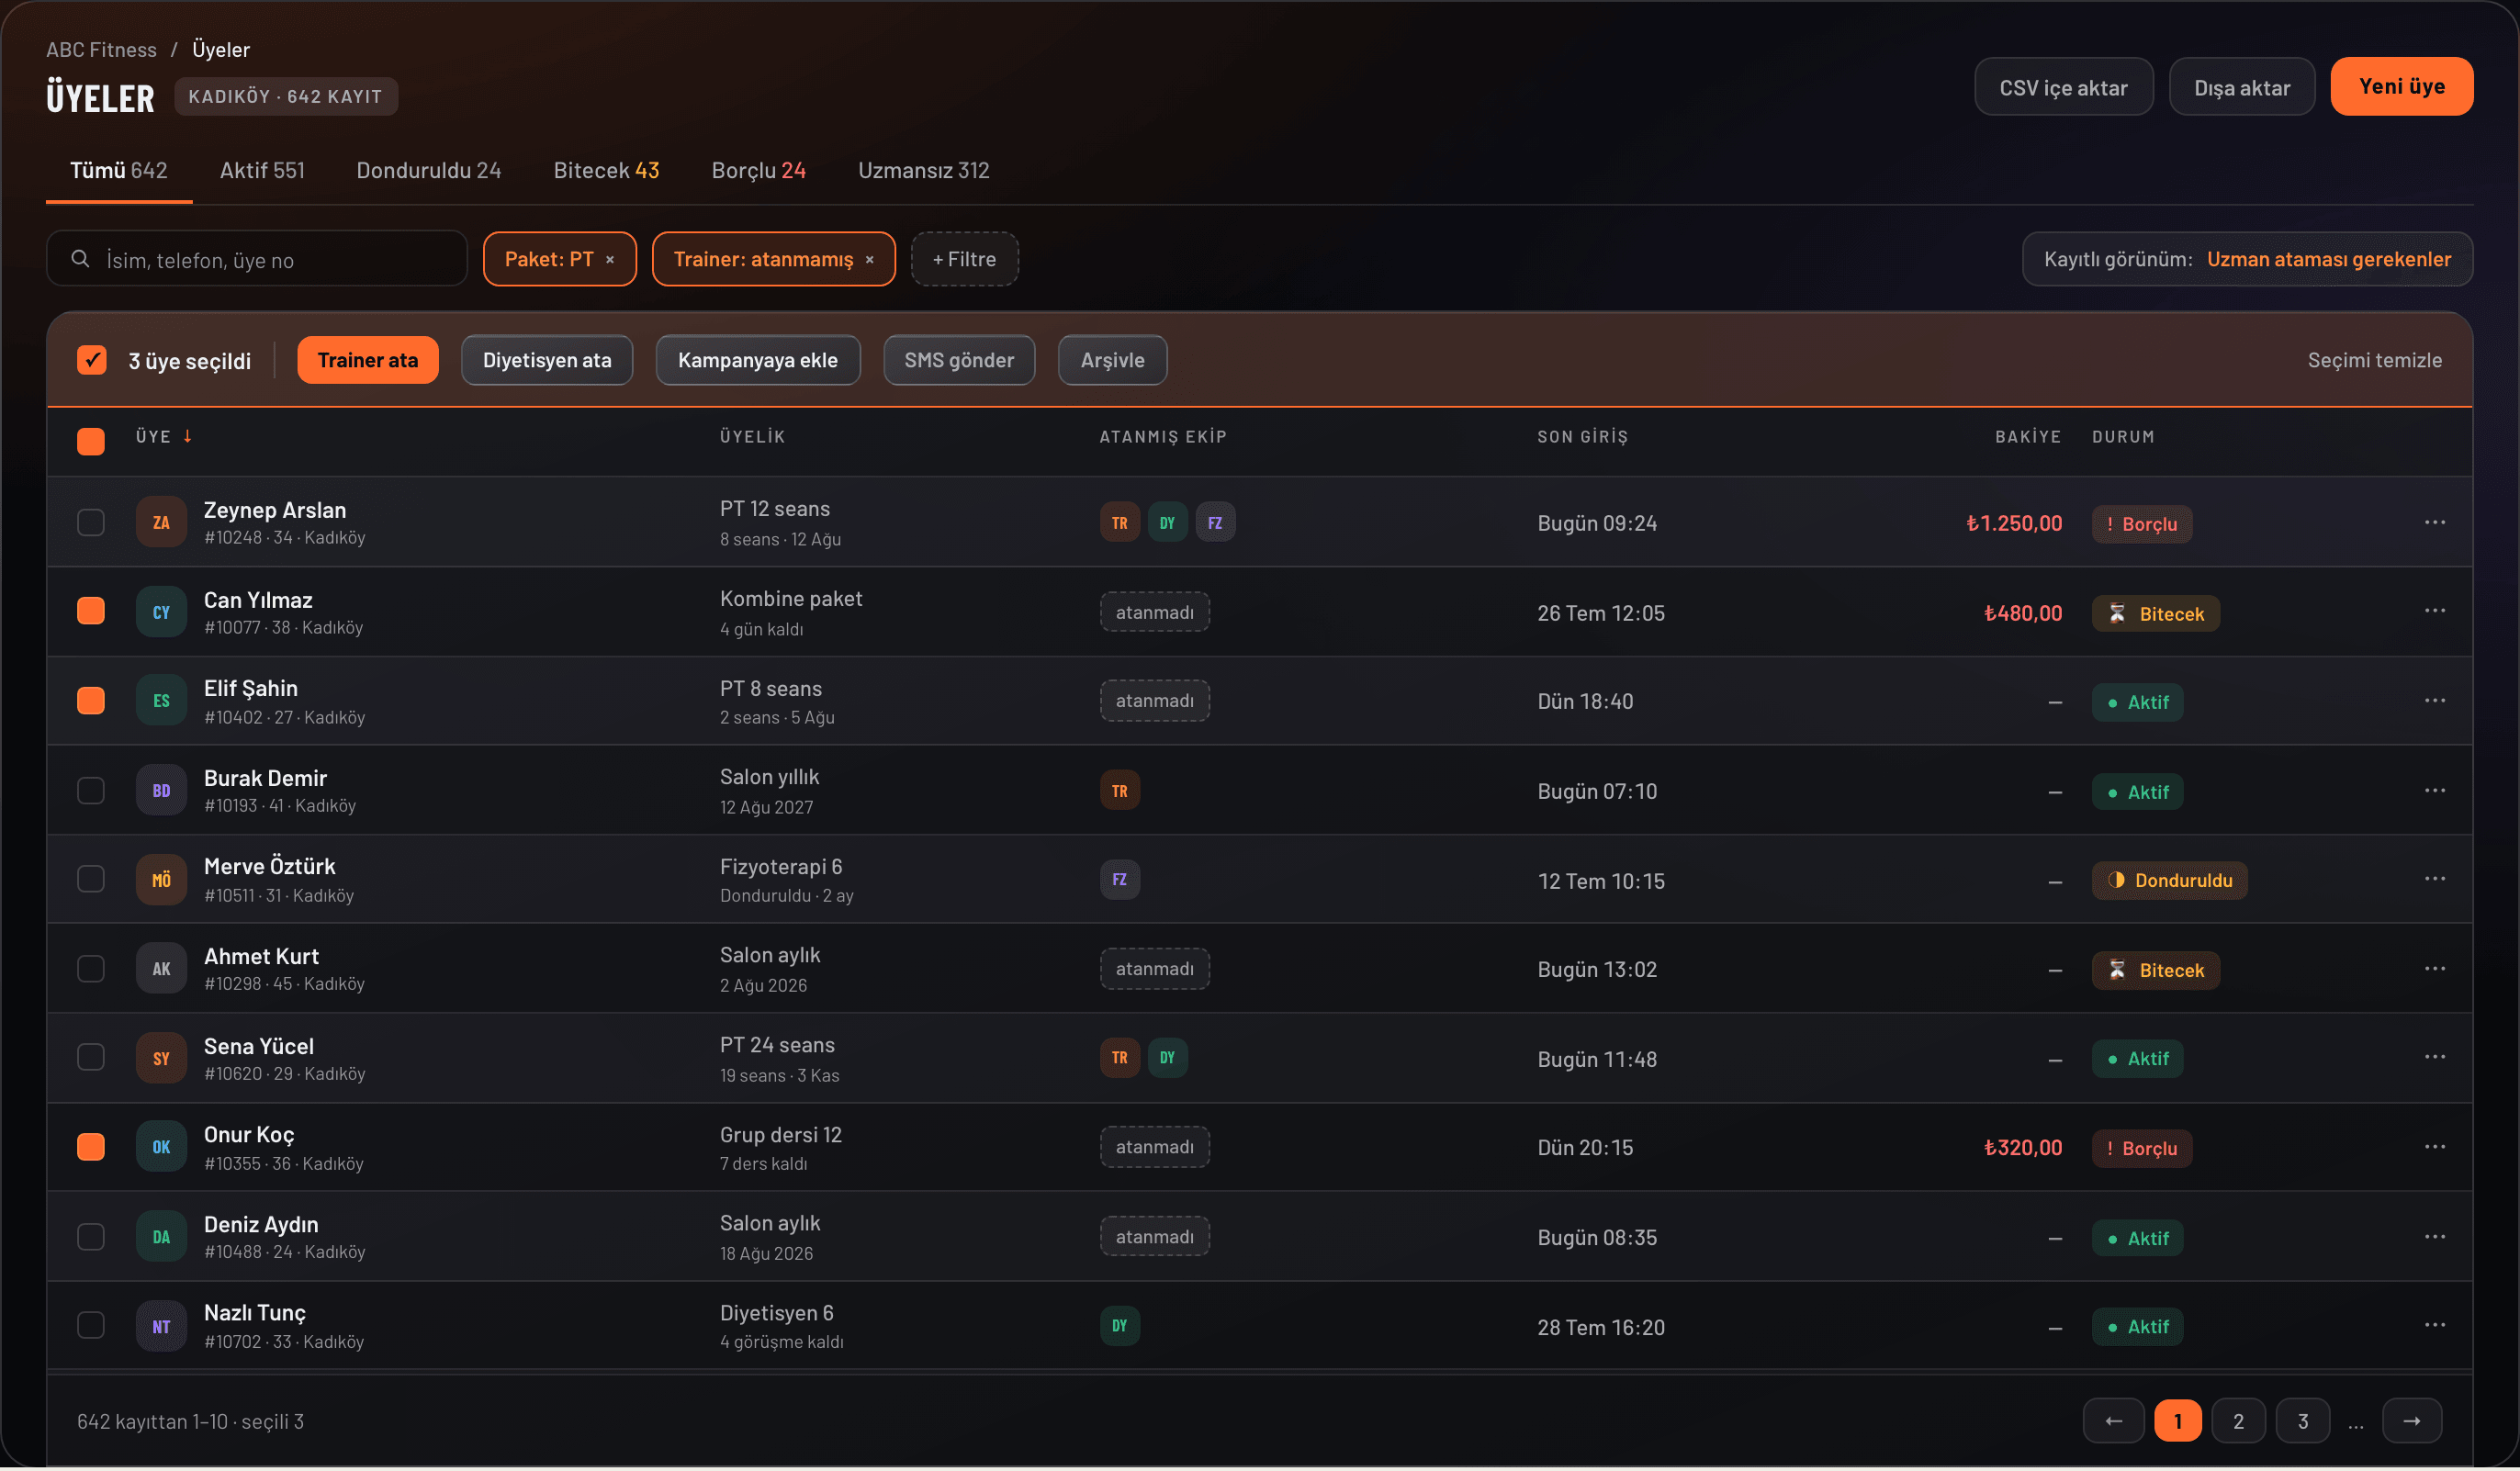
Task: Click the İsim, telefon, üye no search field
Action: point(257,260)
